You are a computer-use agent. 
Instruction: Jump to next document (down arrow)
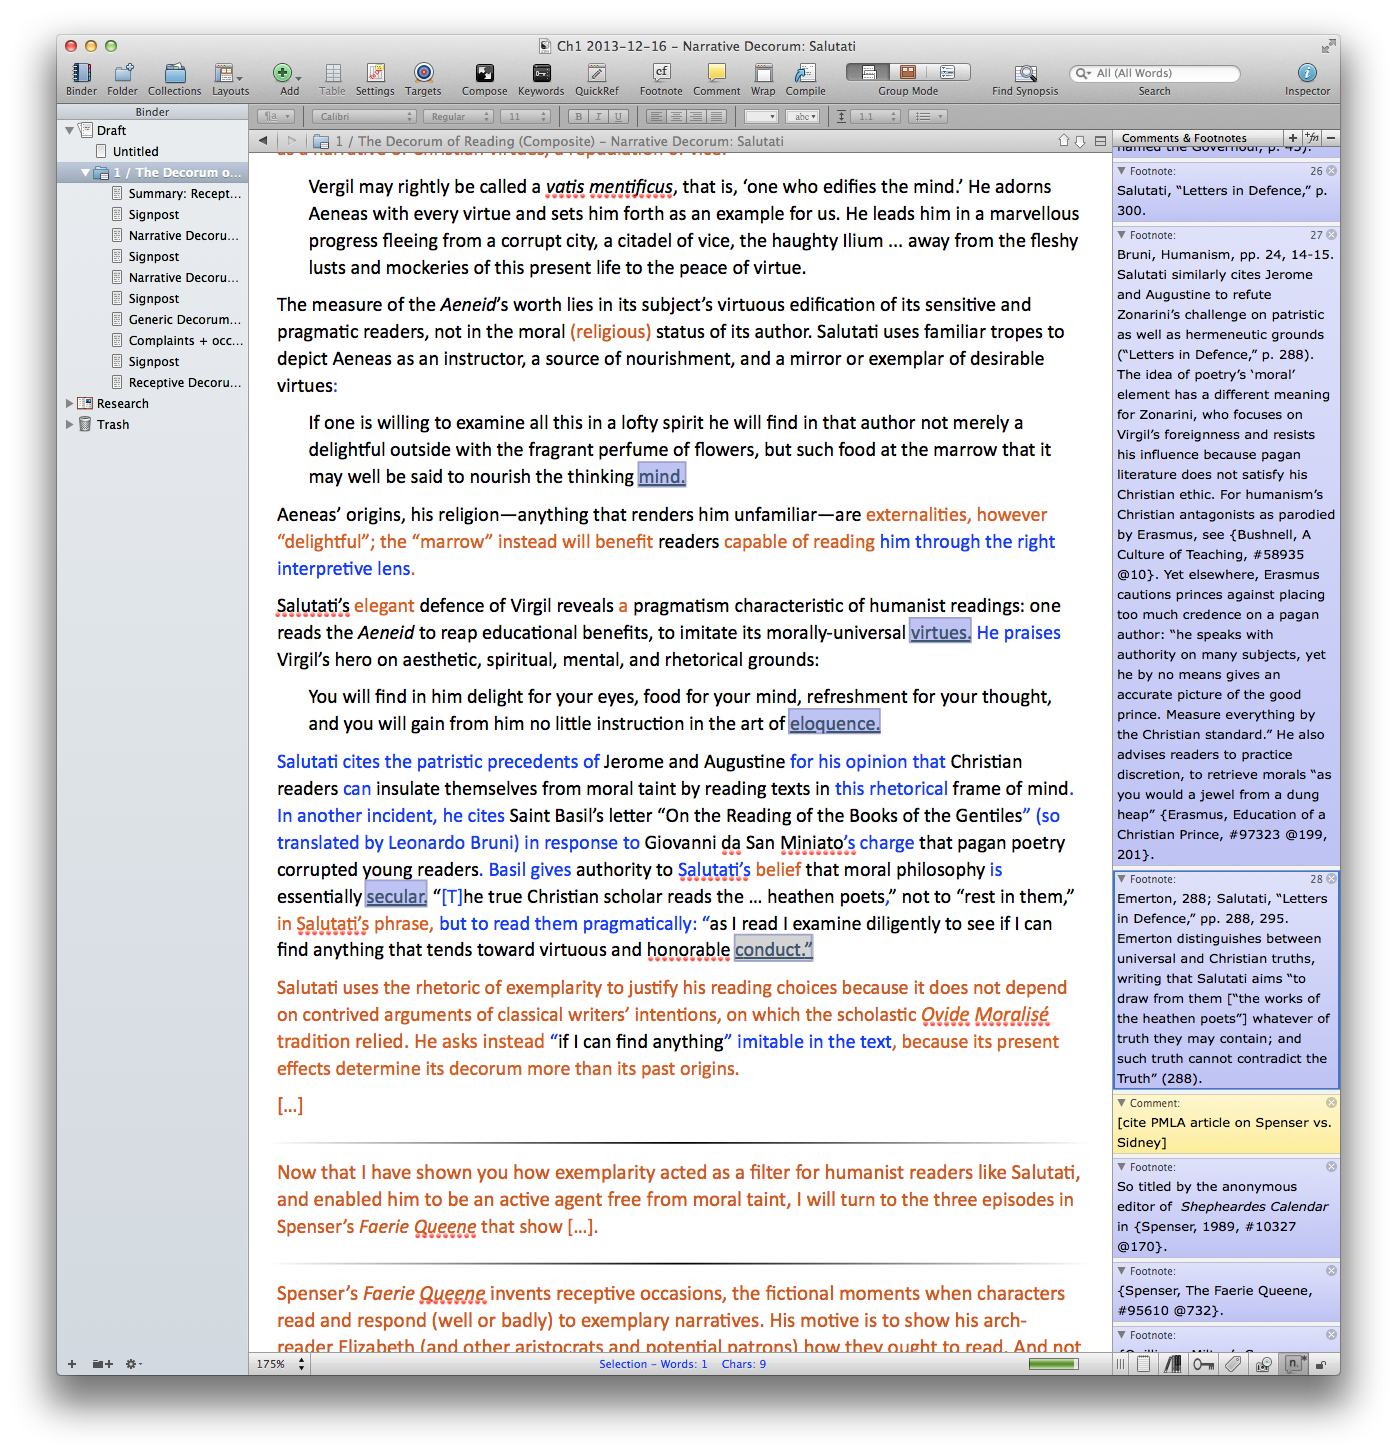pyautogui.click(x=1080, y=141)
